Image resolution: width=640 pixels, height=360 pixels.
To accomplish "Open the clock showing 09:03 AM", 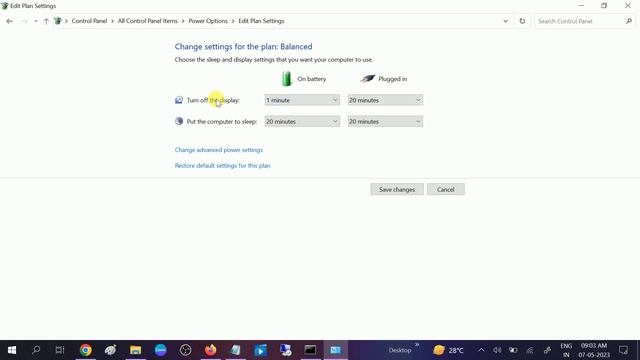I will pyautogui.click(x=594, y=350).
